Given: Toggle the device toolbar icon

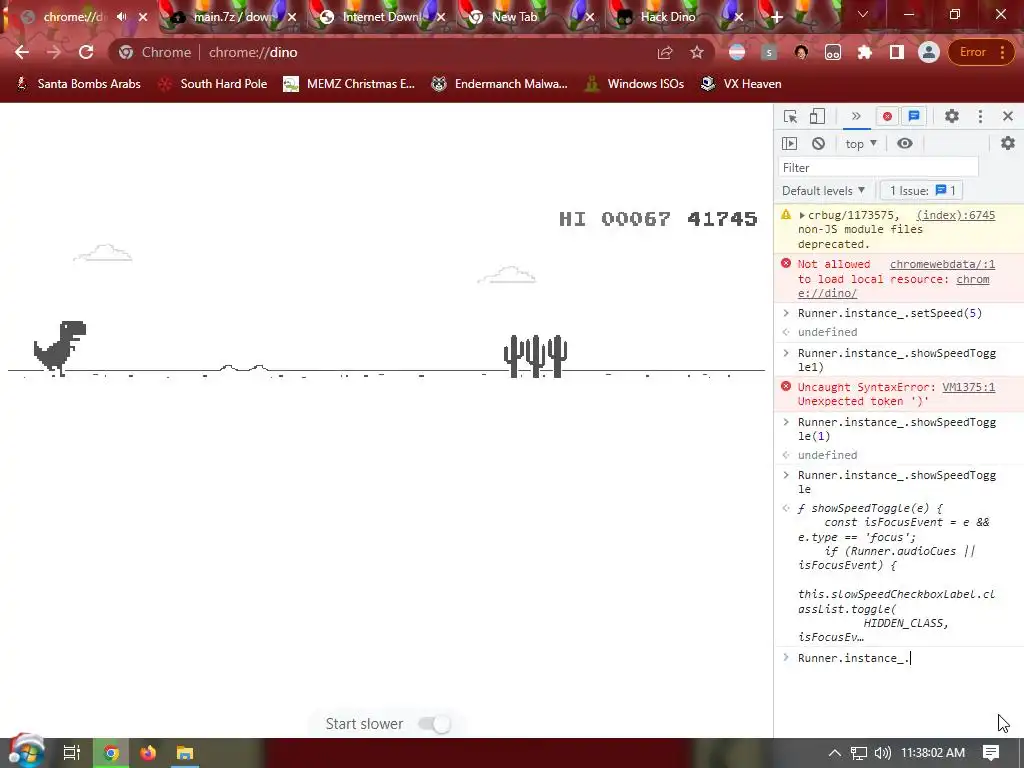Looking at the screenshot, I should 817,116.
